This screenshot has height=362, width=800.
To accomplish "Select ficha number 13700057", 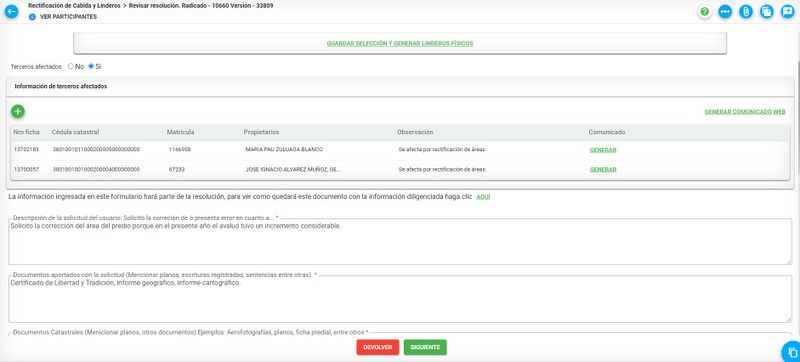I will click(26, 169).
